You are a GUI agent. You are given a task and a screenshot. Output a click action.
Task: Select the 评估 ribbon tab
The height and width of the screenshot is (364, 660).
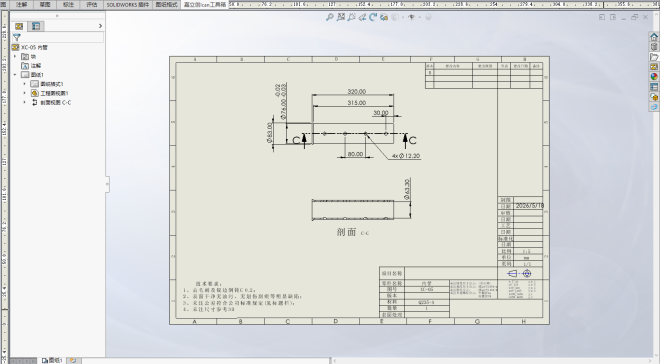pos(91,5)
